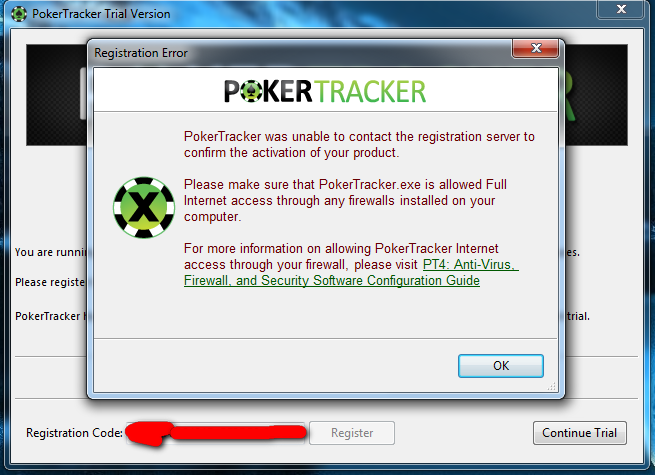
Task: Click OK to dismiss the error
Action: point(501,366)
